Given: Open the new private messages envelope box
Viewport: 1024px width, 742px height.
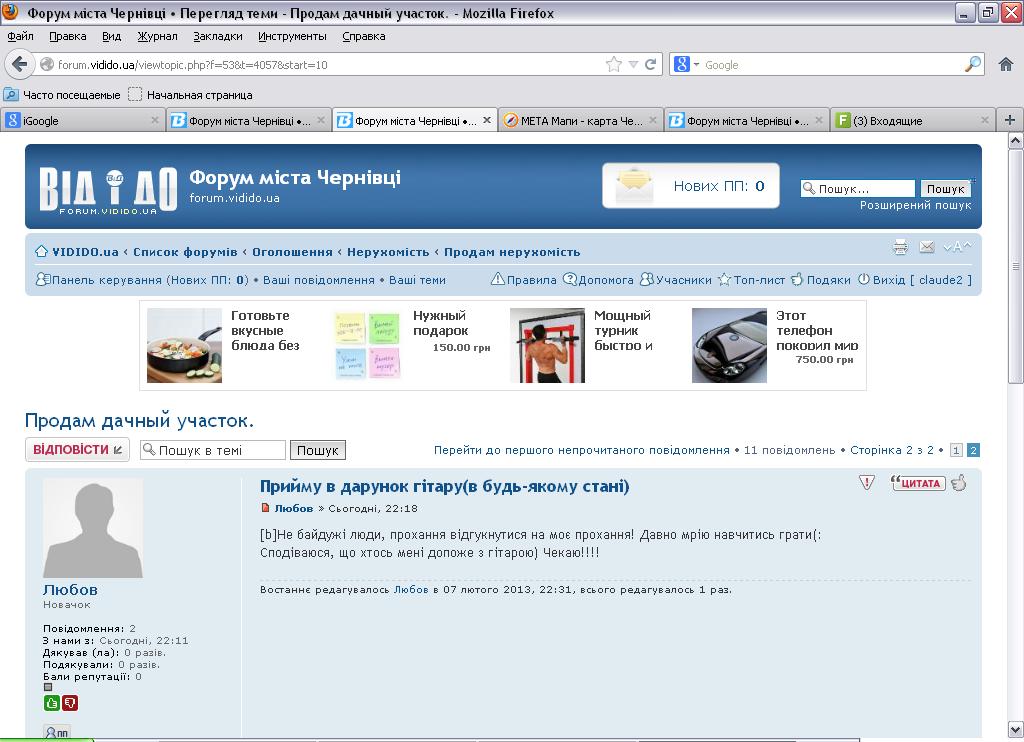Looking at the screenshot, I should (x=690, y=185).
